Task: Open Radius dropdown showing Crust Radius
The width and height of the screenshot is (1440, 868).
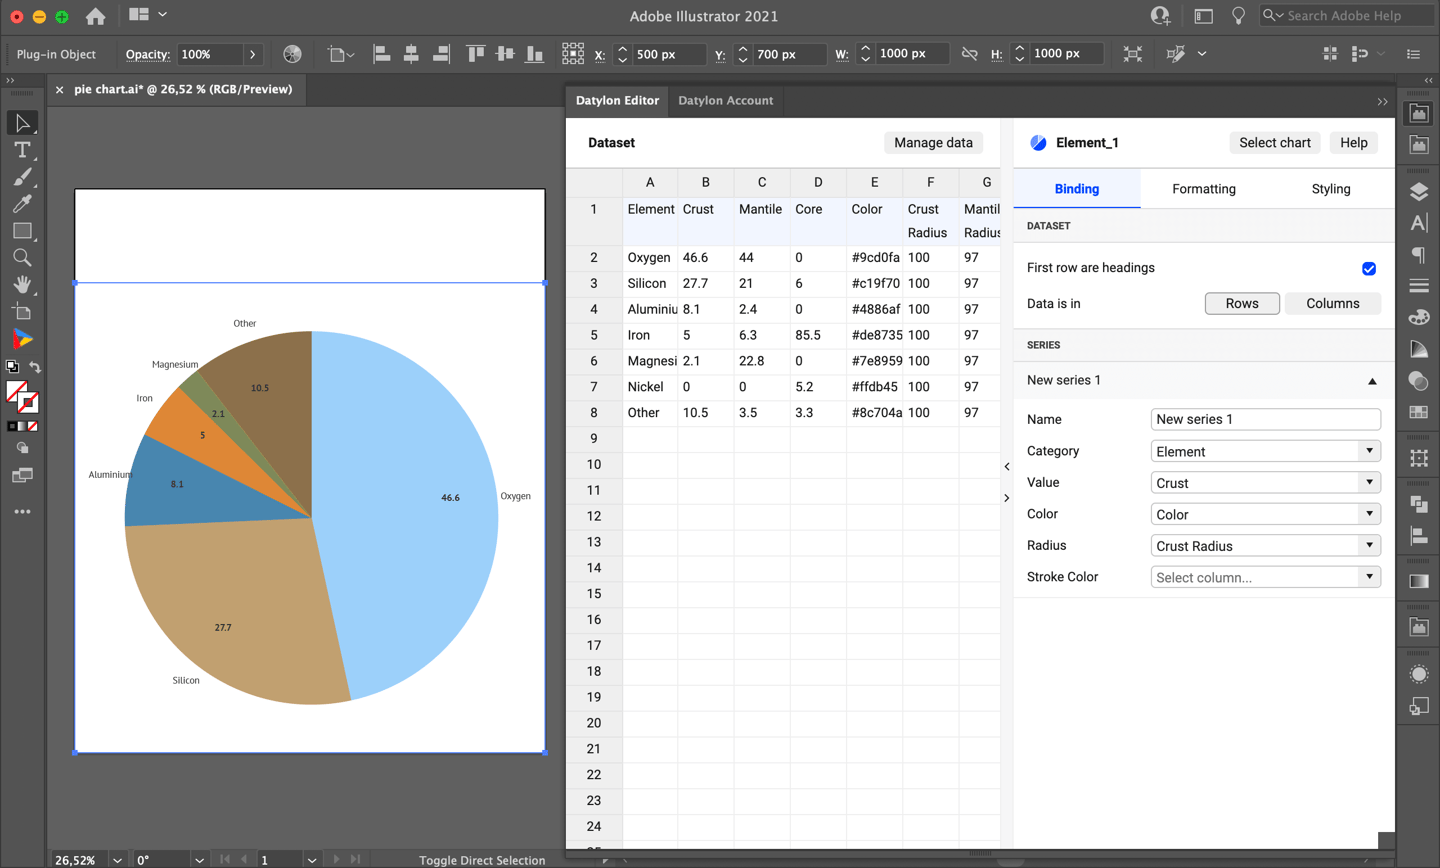Action: tap(1266, 546)
